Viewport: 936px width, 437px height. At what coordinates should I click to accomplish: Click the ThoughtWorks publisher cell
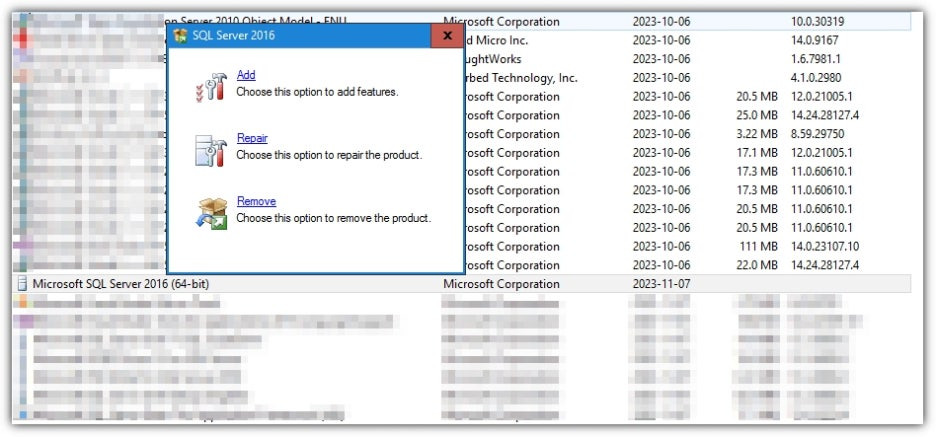pos(492,59)
